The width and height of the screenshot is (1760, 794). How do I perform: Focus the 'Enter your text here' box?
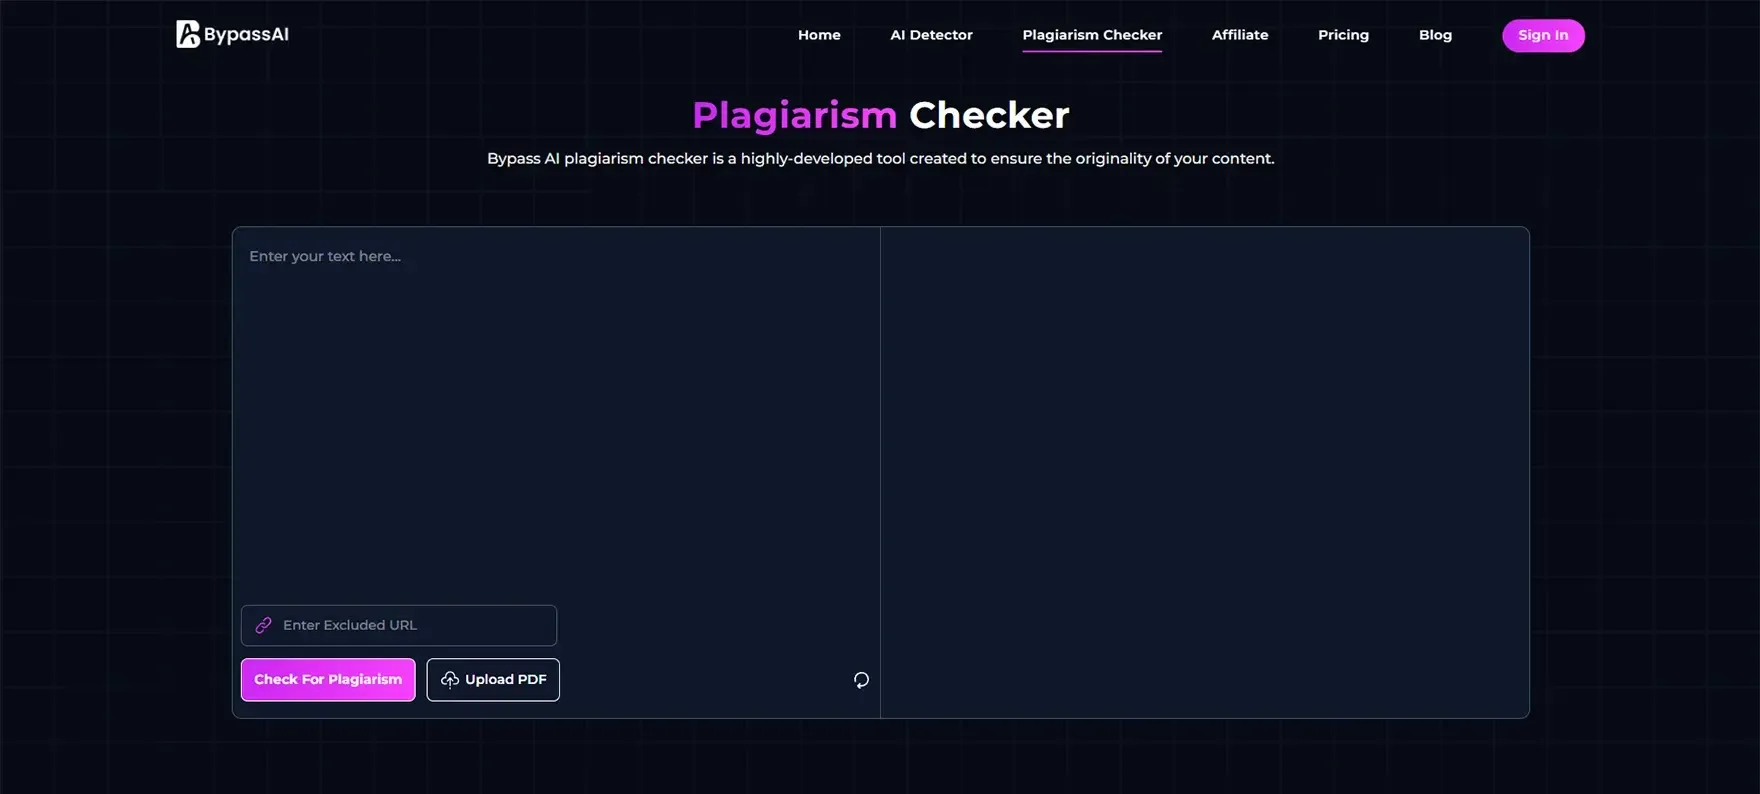pyautogui.click(x=555, y=400)
